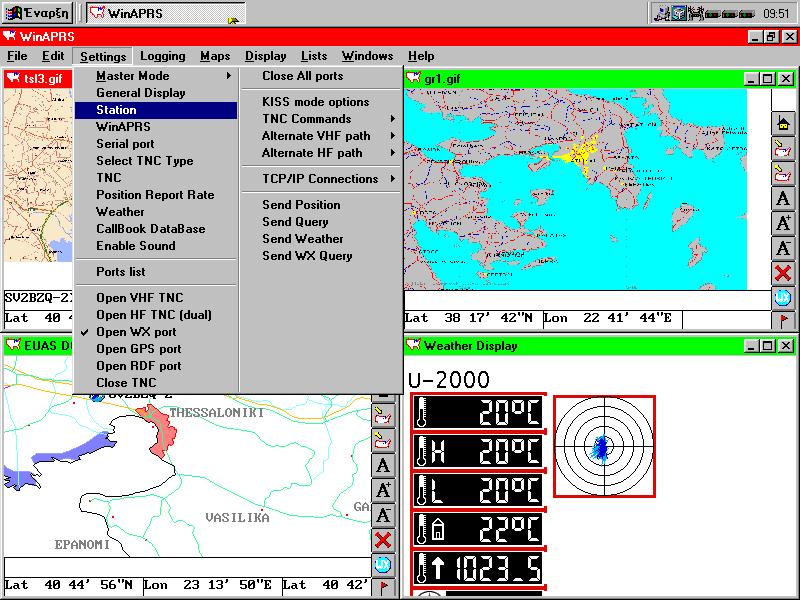Image resolution: width=800 pixels, height=600 pixels.
Task: Click the 09:51 taskbar clock
Action: point(776,14)
